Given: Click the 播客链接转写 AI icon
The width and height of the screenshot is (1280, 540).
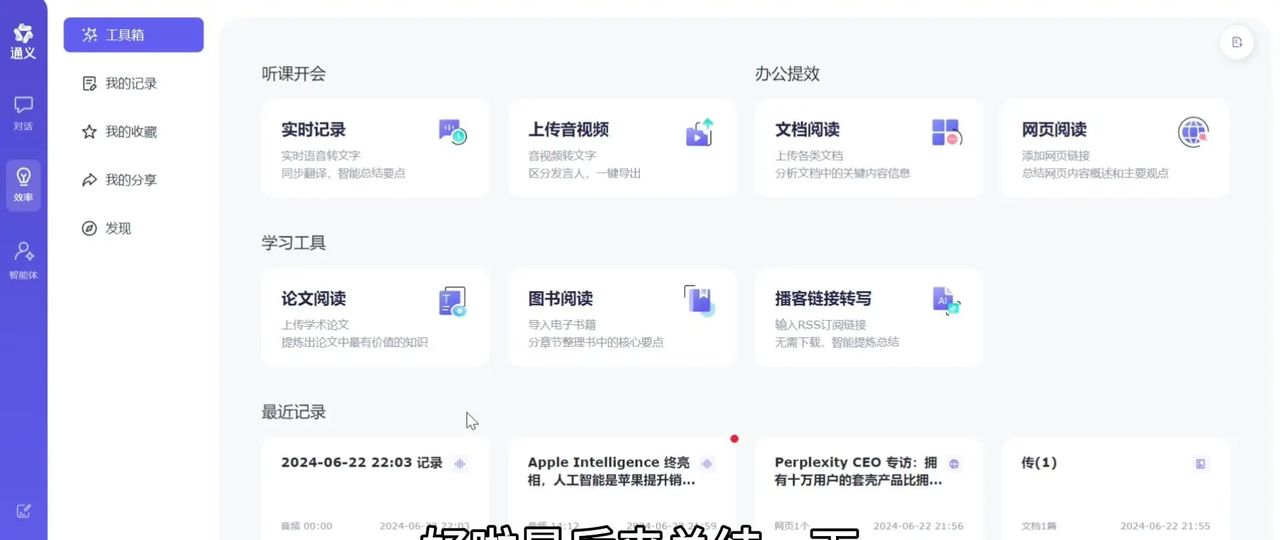Looking at the screenshot, I should (946, 300).
